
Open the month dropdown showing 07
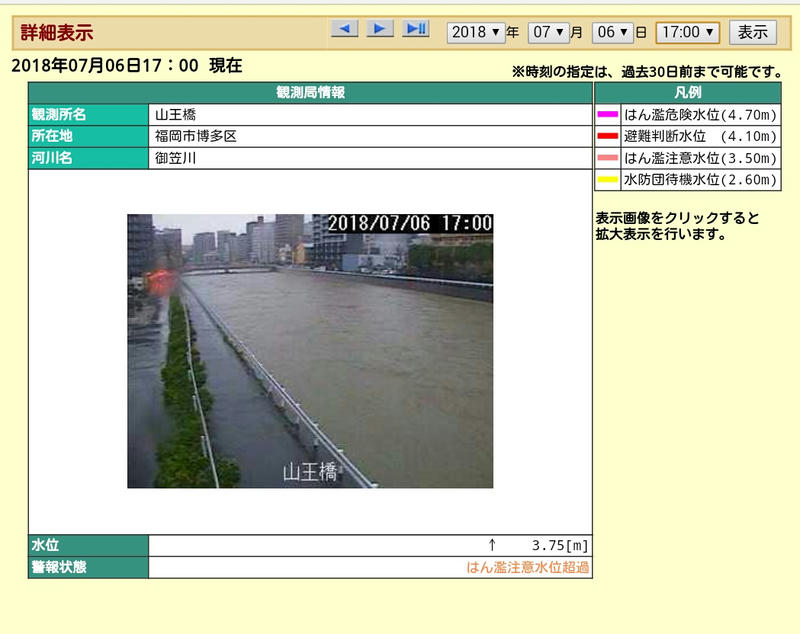pos(548,33)
